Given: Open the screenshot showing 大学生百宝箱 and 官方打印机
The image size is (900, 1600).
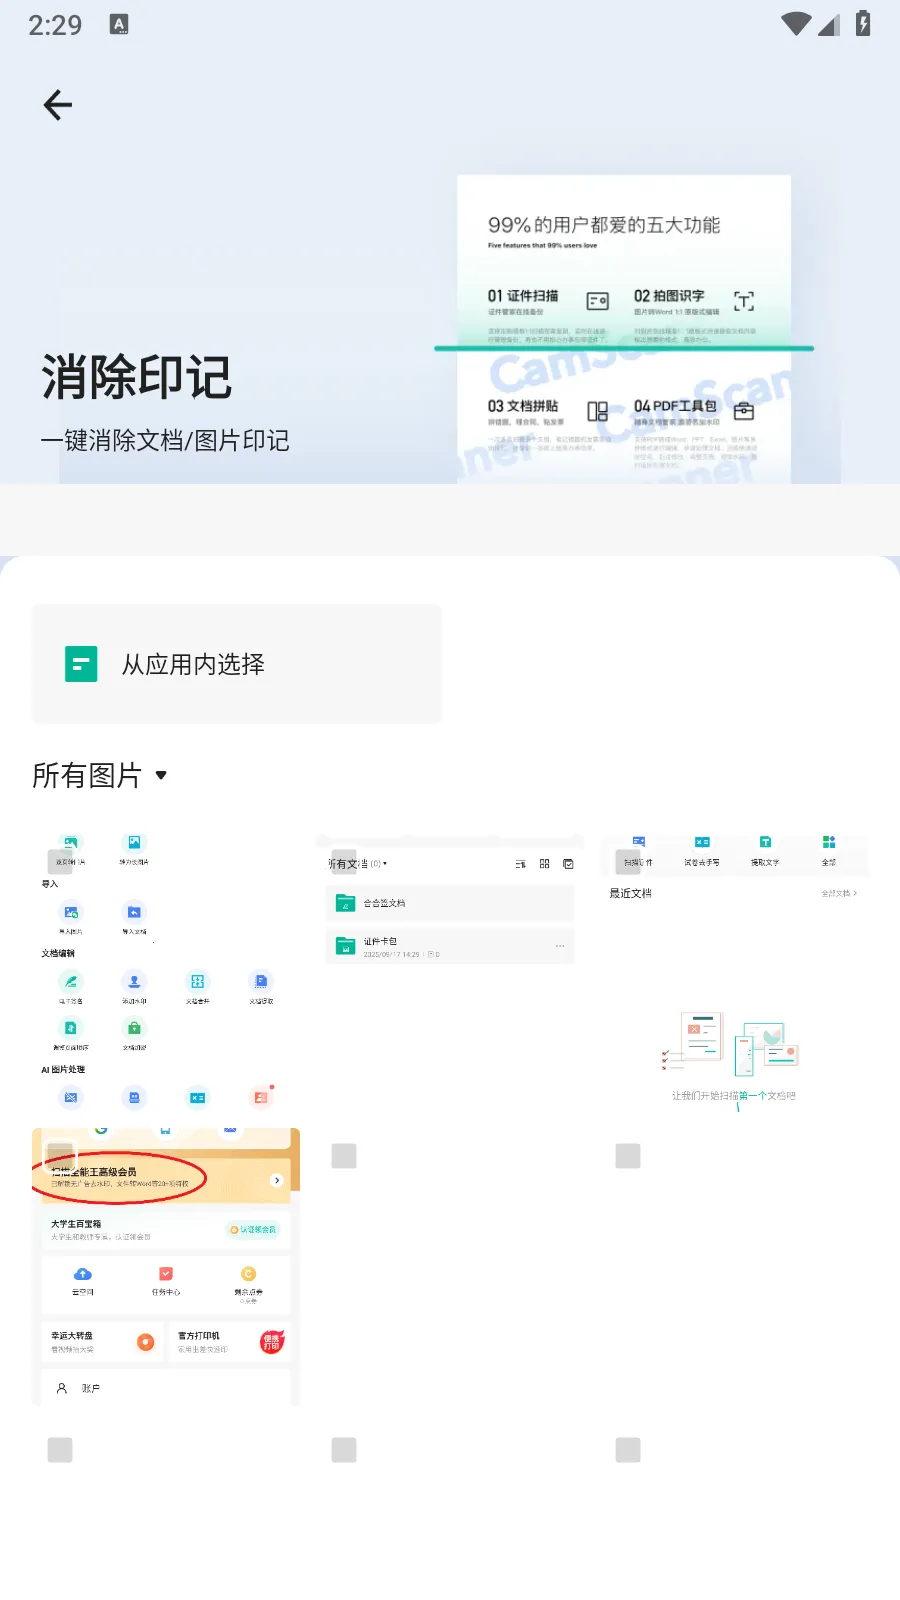Looking at the screenshot, I should point(166,1300).
